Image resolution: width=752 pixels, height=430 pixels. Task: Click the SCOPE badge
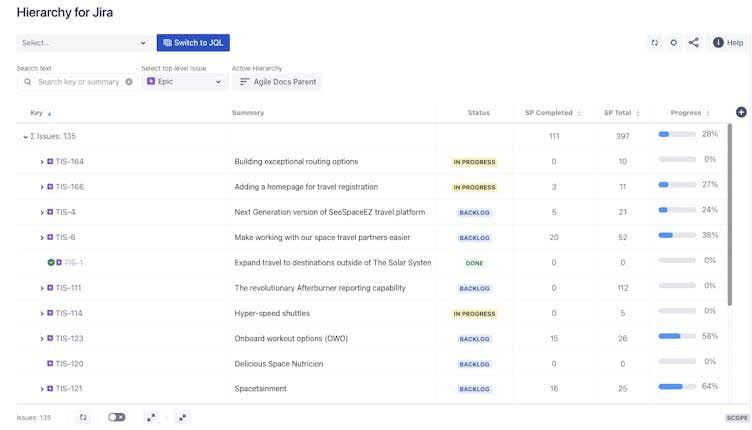click(x=737, y=418)
